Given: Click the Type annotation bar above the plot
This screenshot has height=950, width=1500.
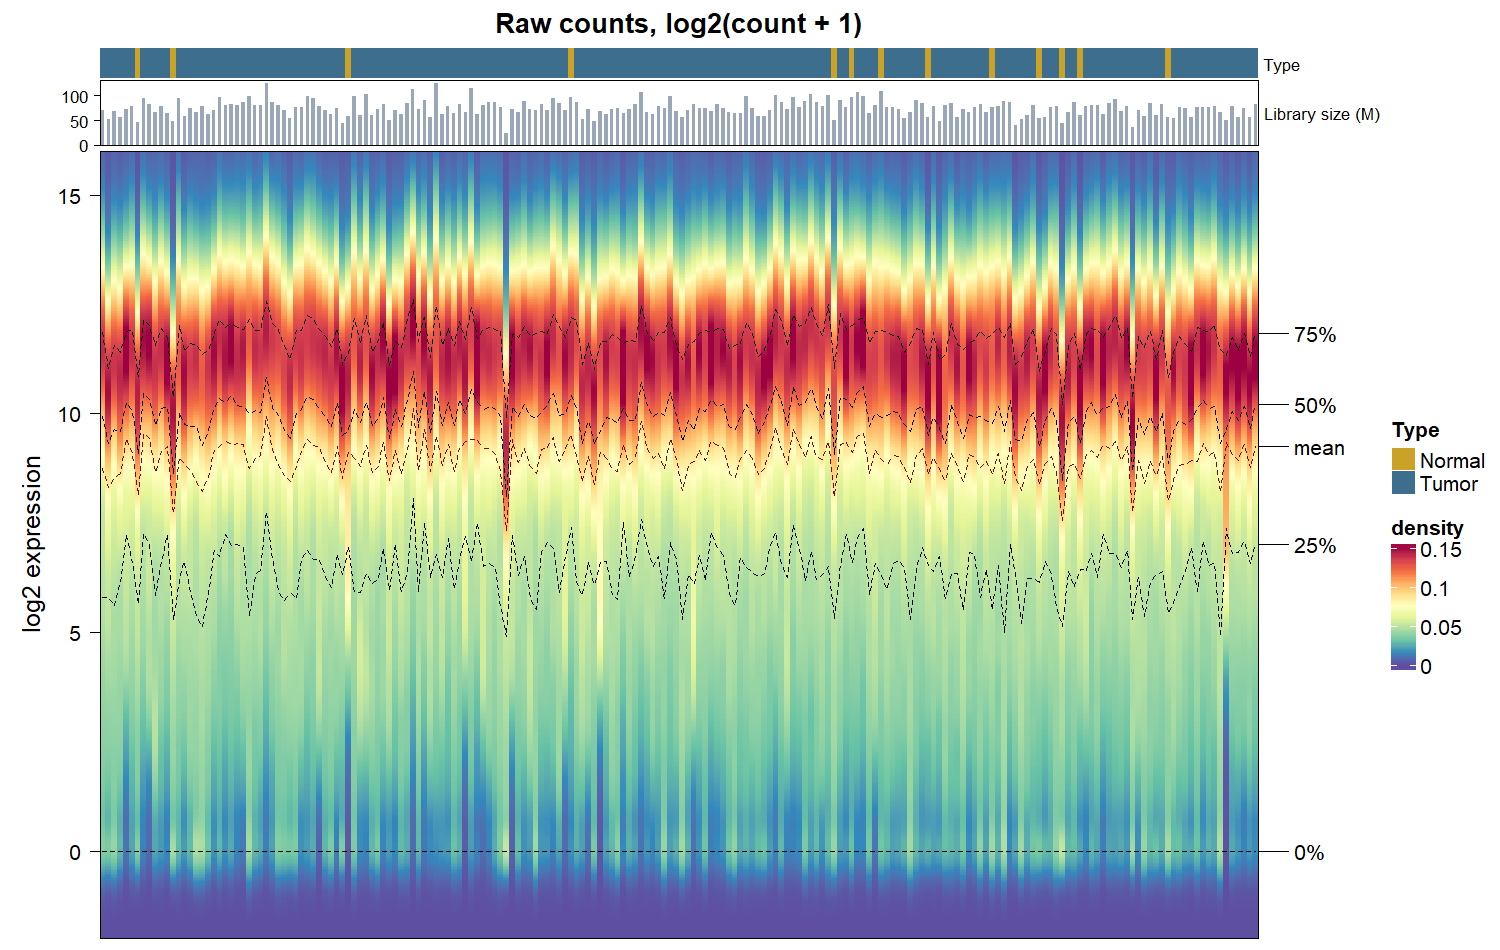Looking at the screenshot, I should pyautogui.click(x=679, y=63).
